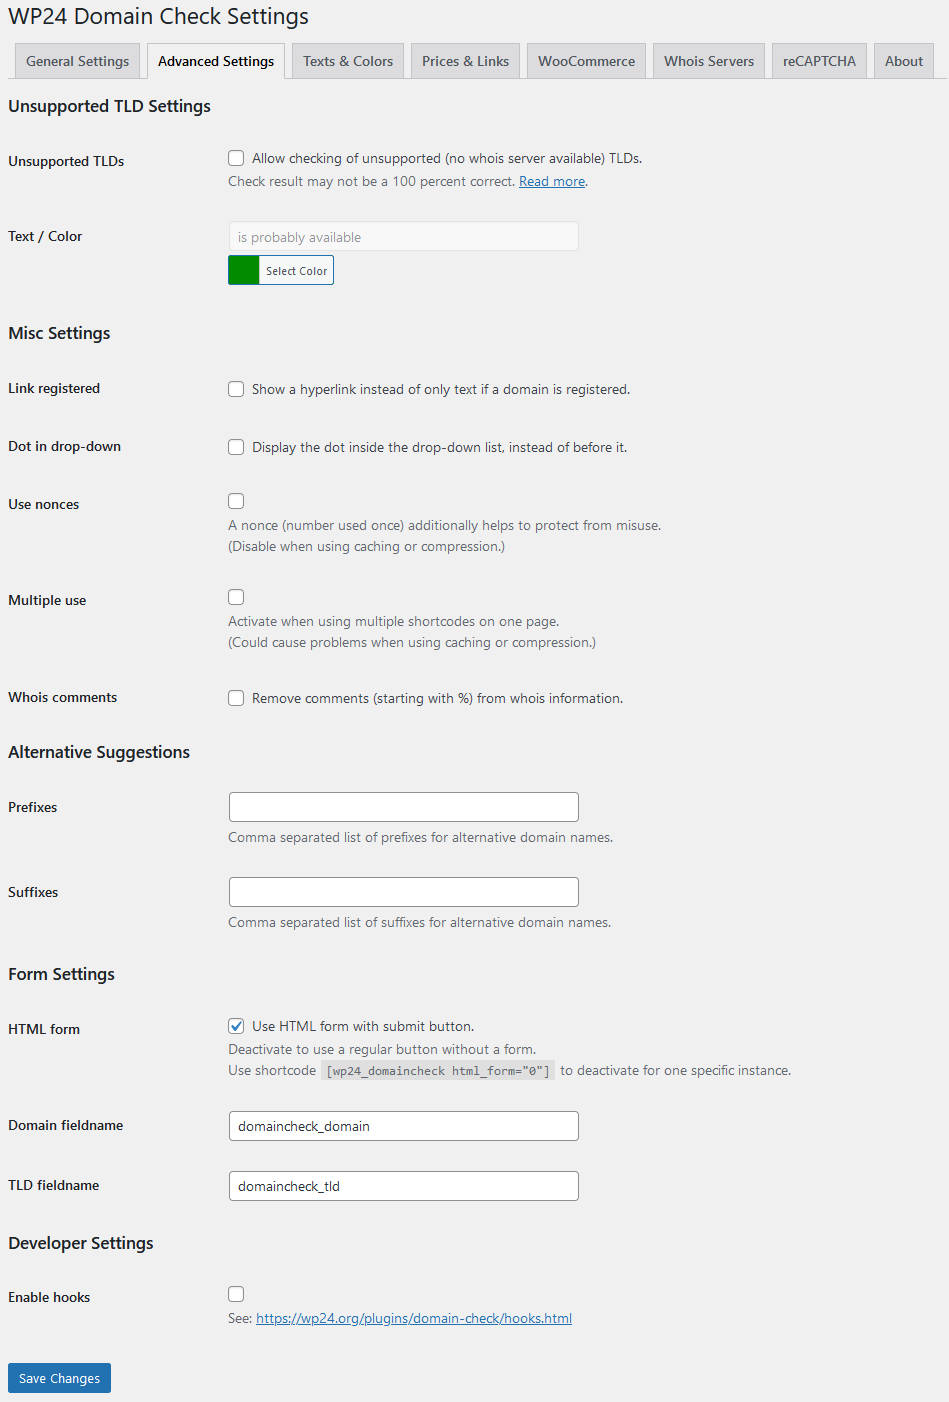Screen dimensions: 949x1402
Task: Click the Alternative Suggestions heading
Action: pos(99,752)
